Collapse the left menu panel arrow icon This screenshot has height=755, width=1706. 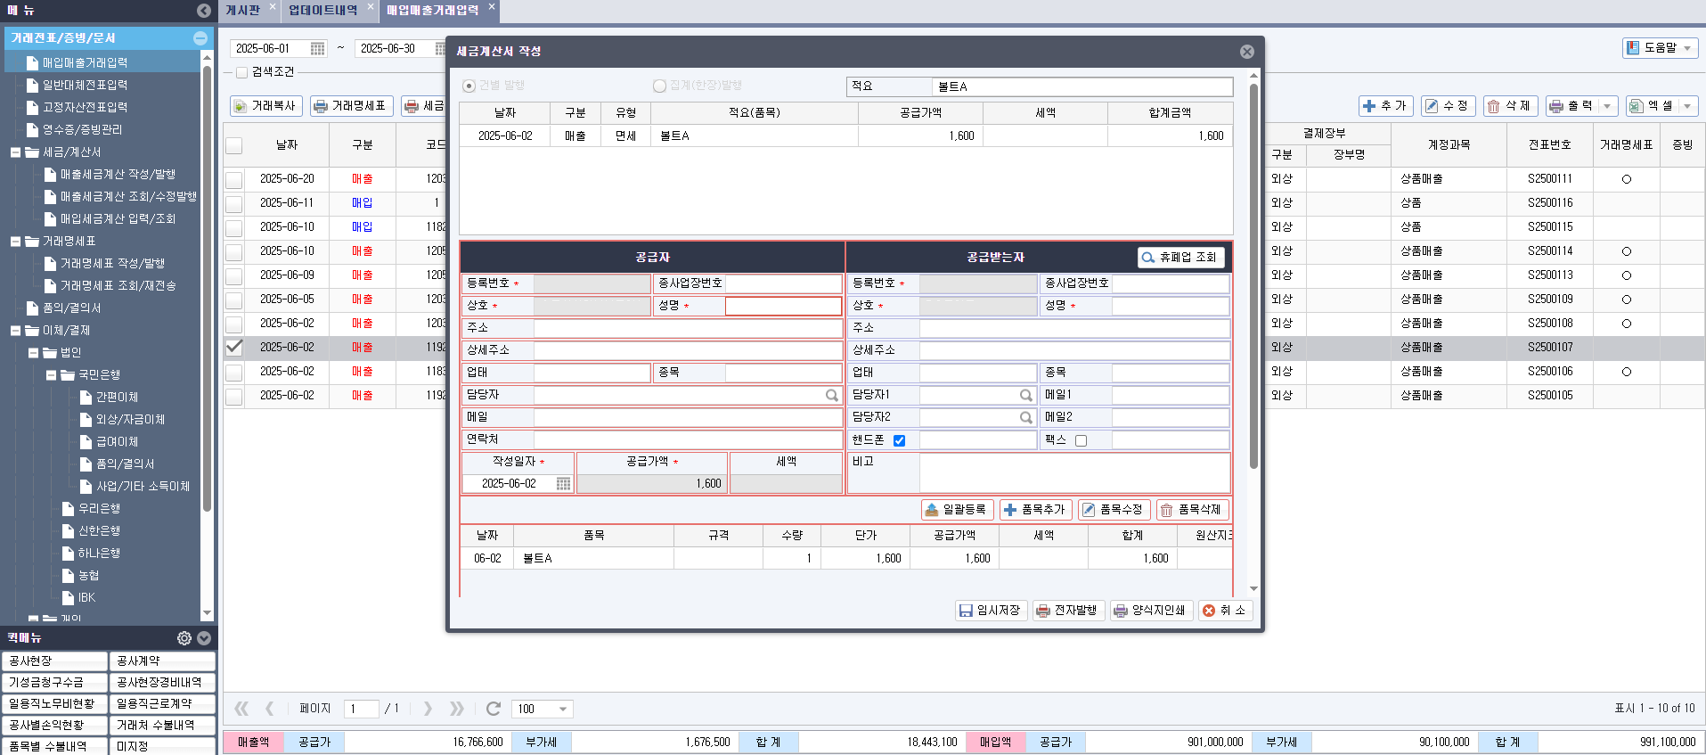204,10
